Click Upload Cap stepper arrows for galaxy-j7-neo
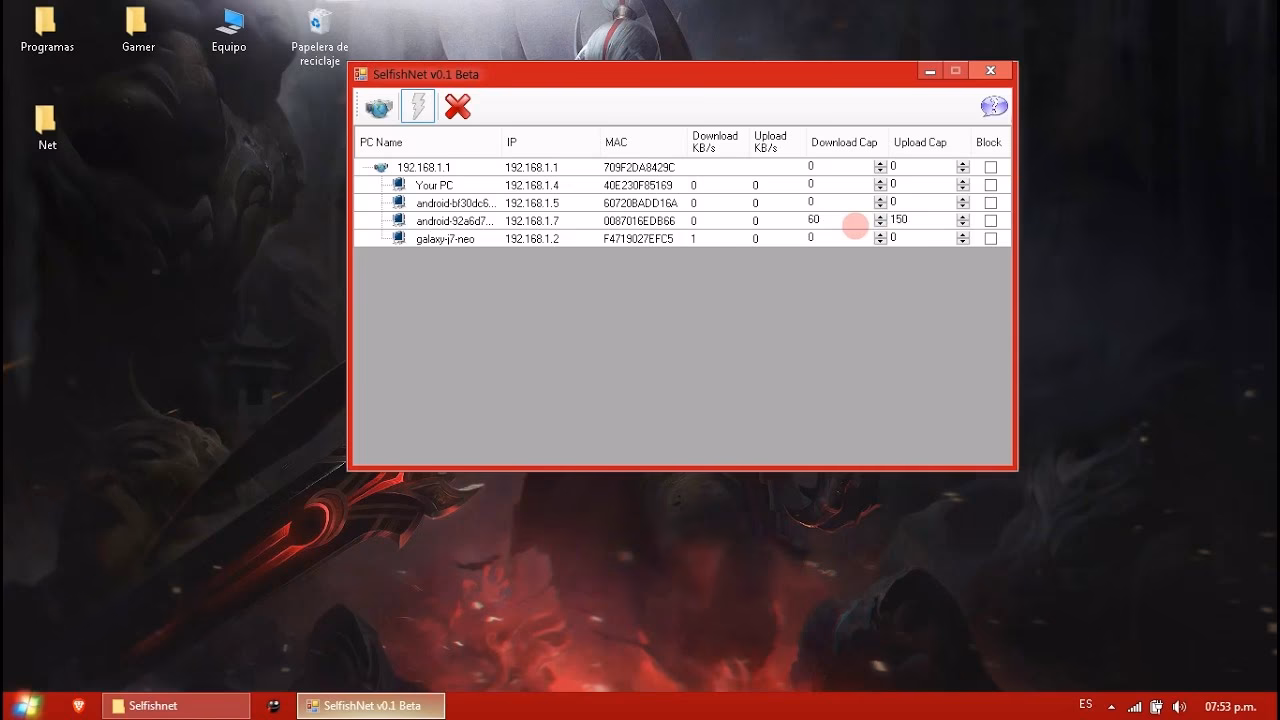The image size is (1280, 720). [x=963, y=238]
